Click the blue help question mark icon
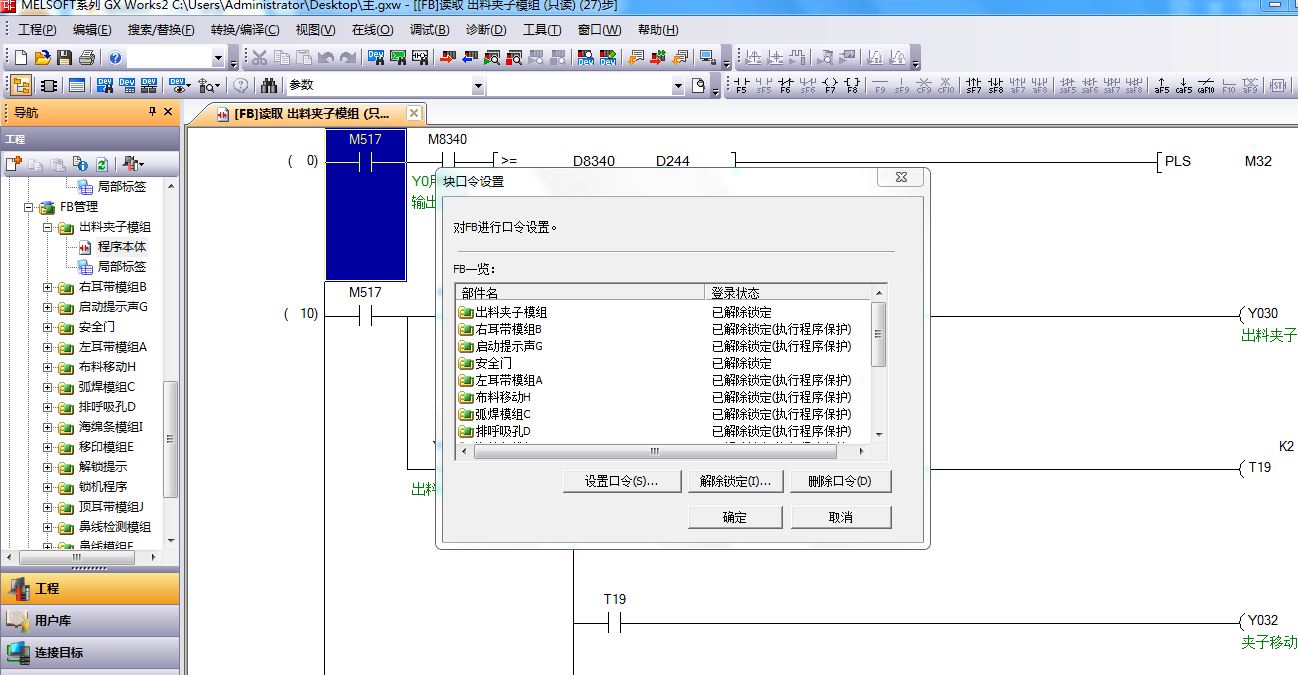 click(x=116, y=58)
